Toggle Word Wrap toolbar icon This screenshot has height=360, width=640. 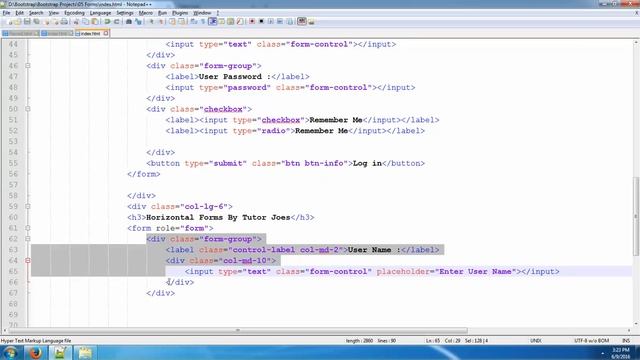[193, 21]
